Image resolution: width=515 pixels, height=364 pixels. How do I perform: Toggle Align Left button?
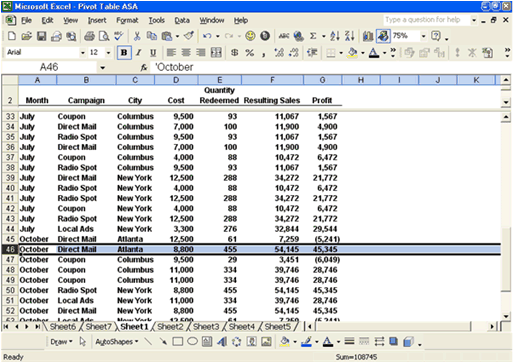(x=171, y=53)
